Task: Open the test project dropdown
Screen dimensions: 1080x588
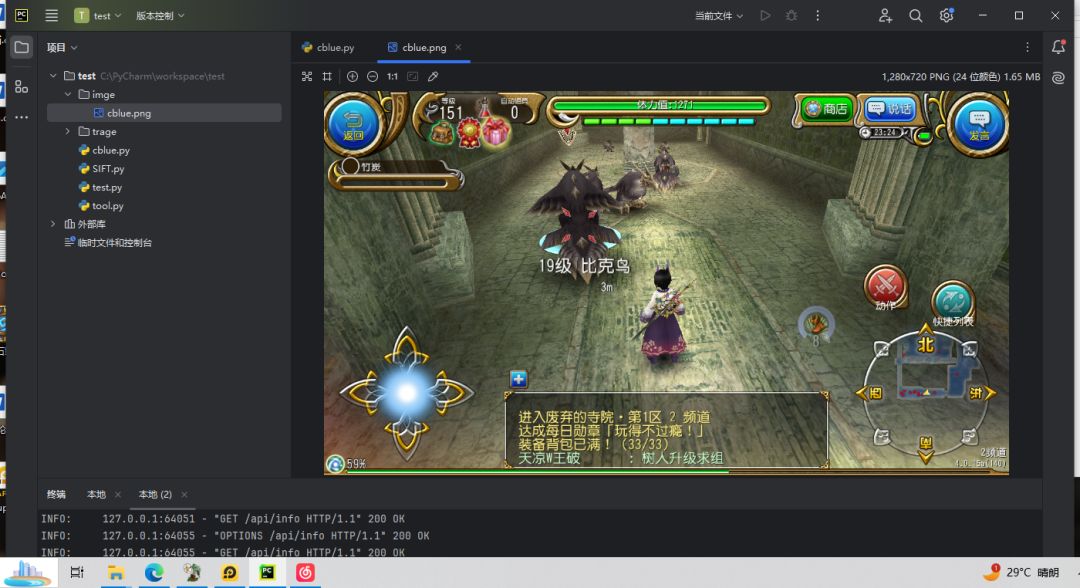Action: pyautogui.click(x=98, y=15)
